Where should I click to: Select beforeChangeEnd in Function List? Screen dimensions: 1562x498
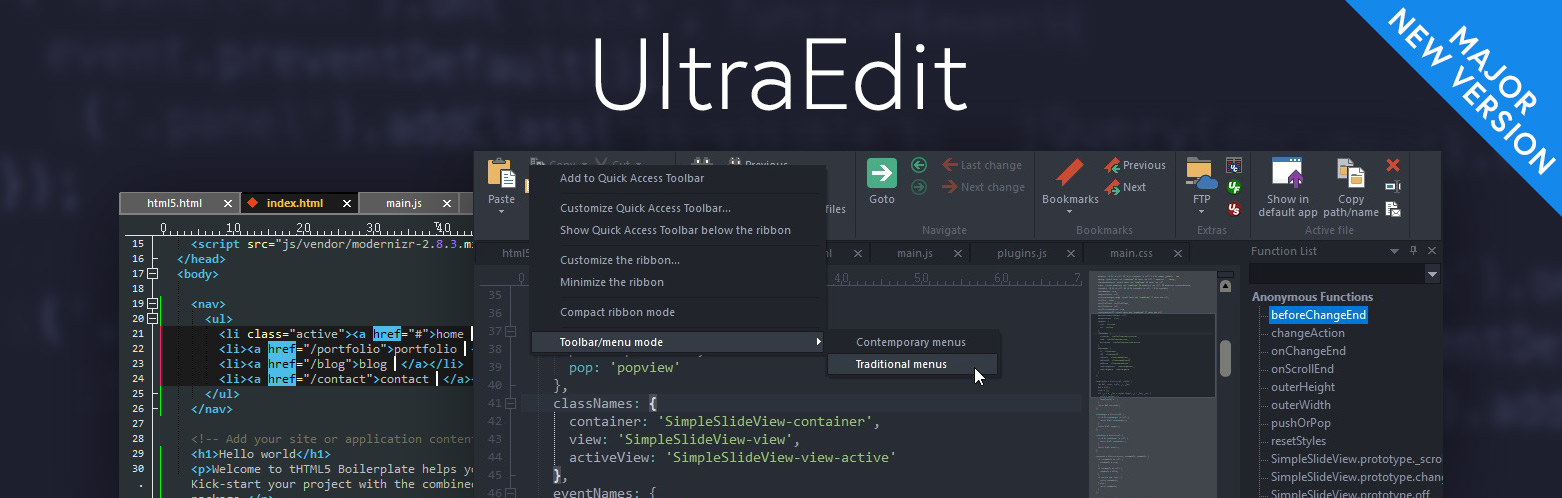point(1318,315)
